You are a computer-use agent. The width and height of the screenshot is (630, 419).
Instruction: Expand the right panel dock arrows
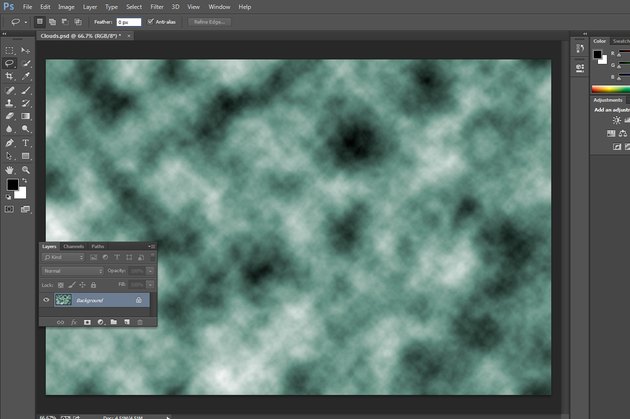(x=585, y=34)
